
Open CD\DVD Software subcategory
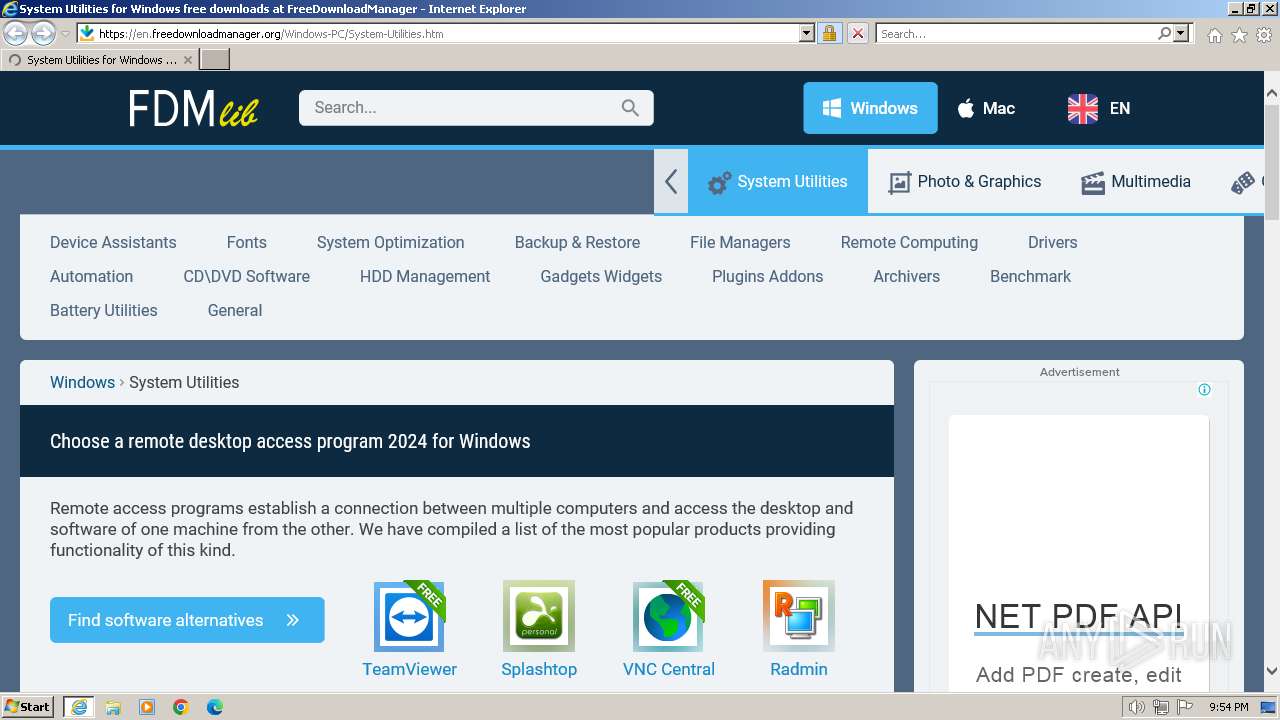[x=246, y=276]
